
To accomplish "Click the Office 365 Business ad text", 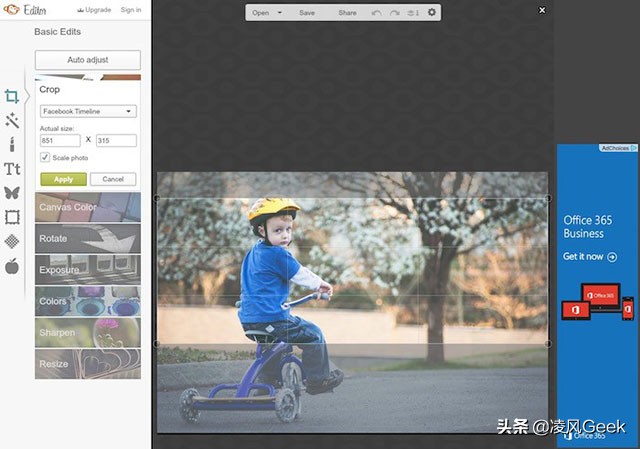I will tap(588, 227).
